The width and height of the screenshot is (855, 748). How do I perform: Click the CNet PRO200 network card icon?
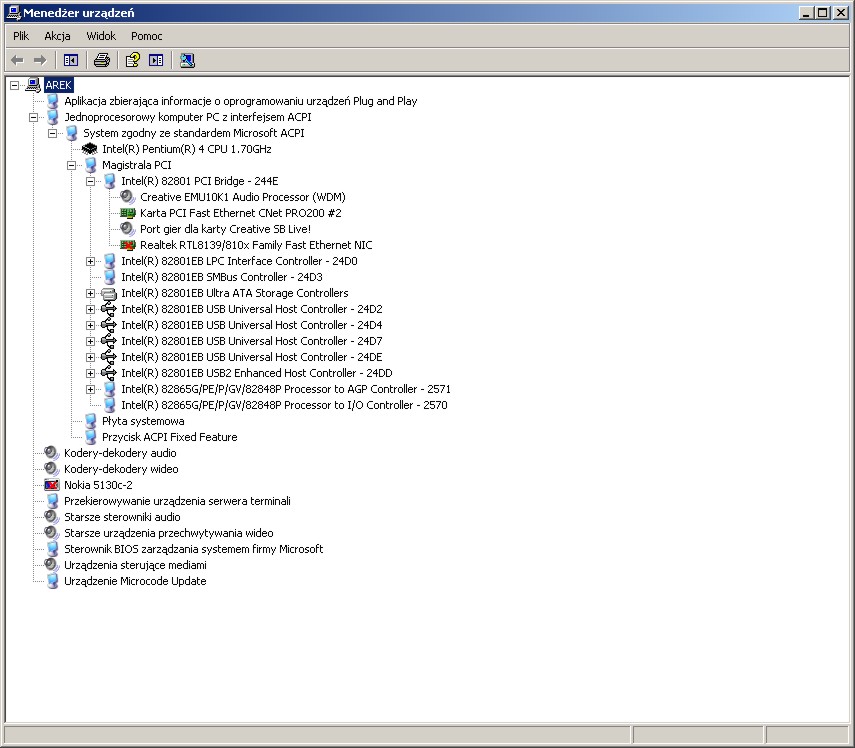tap(128, 213)
